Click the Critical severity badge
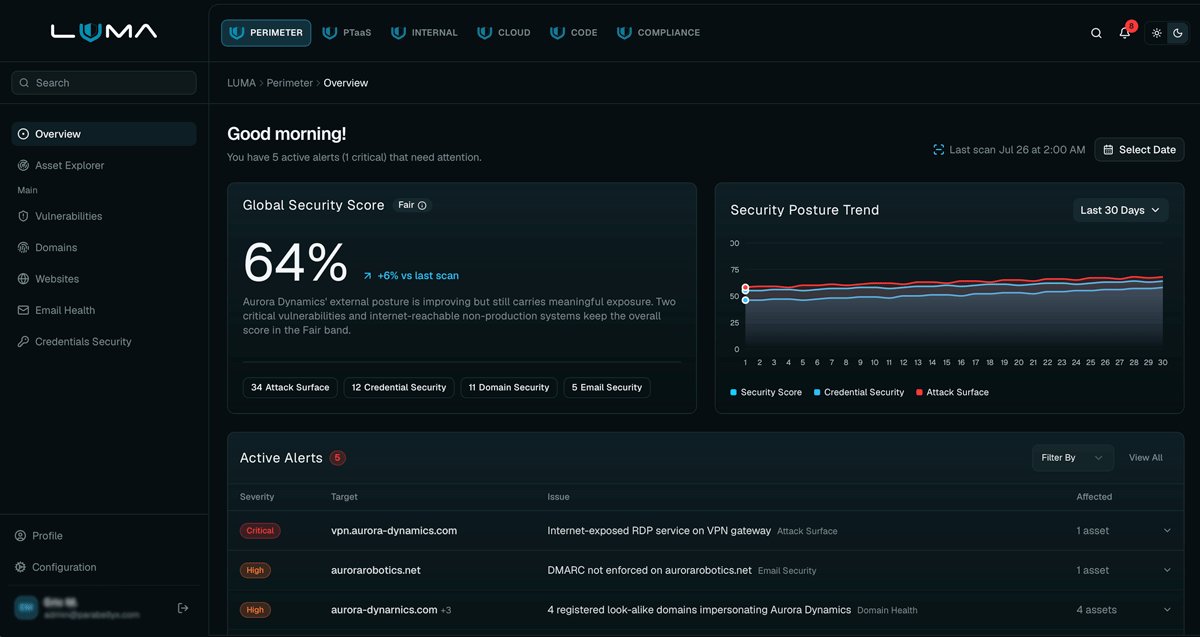Viewport: 1200px width, 637px height. [260, 531]
